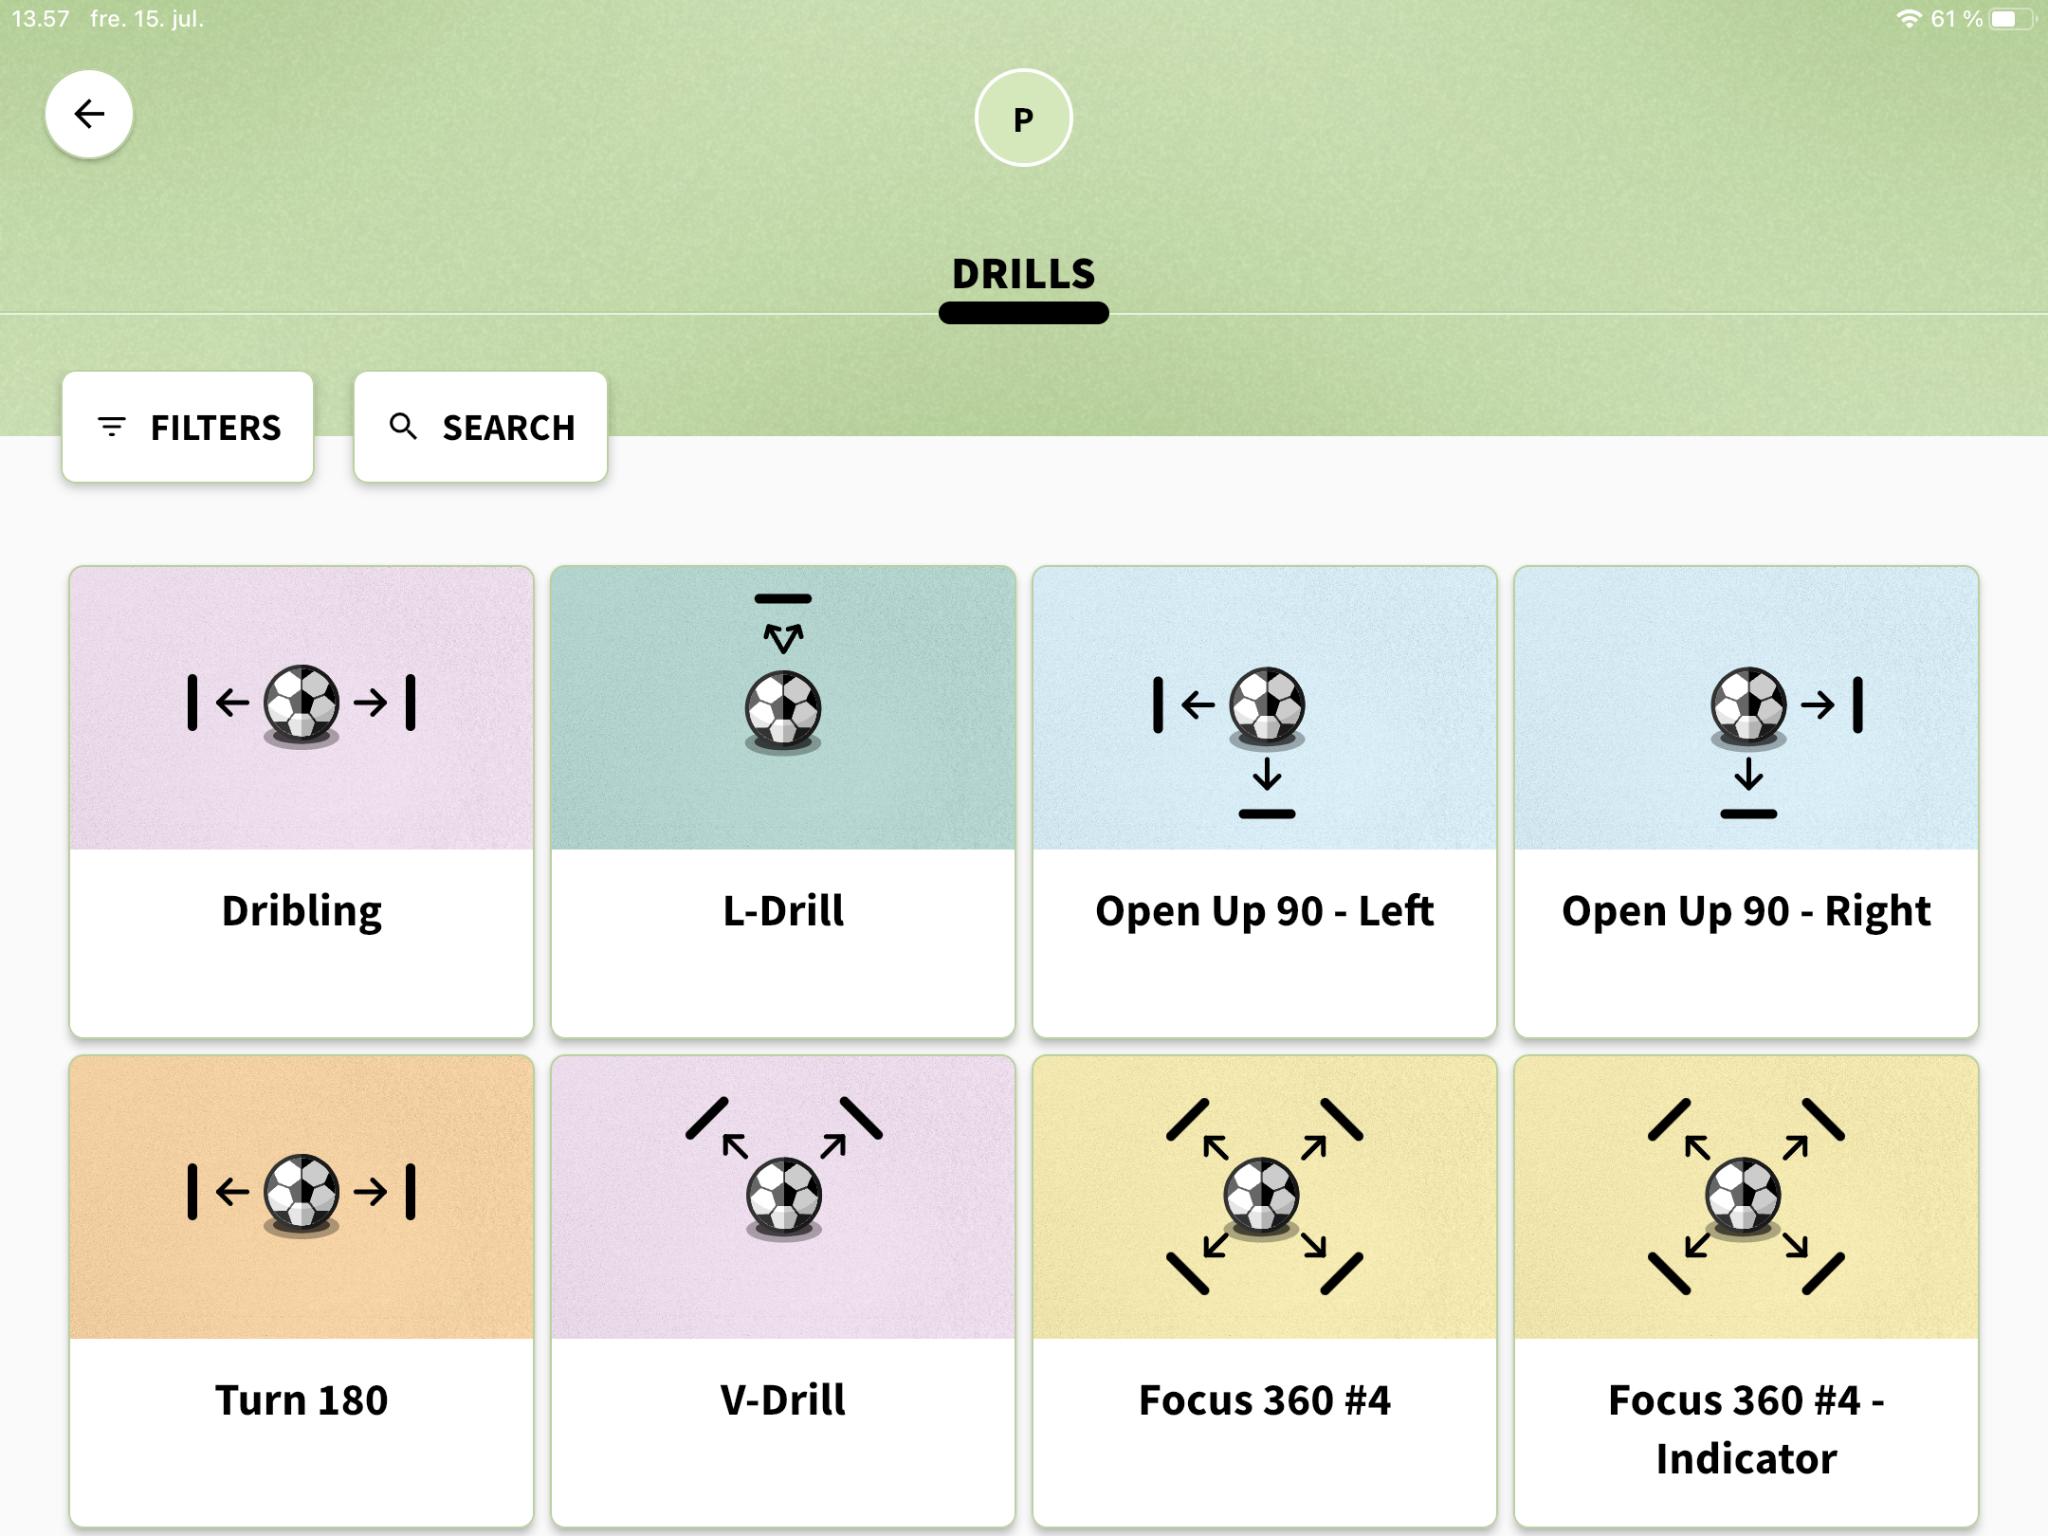Tap the magnifying glass icon
Image resolution: width=2048 pixels, height=1536 pixels.
403,426
